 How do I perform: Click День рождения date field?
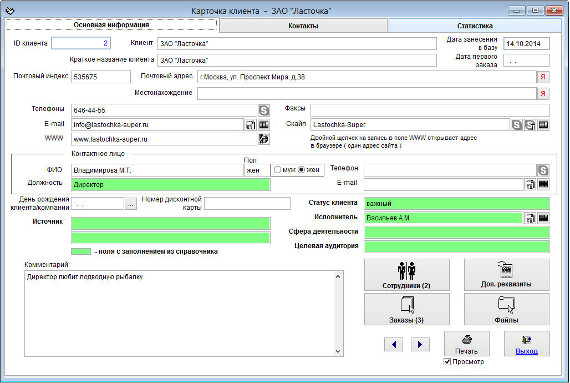coord(97,204)
